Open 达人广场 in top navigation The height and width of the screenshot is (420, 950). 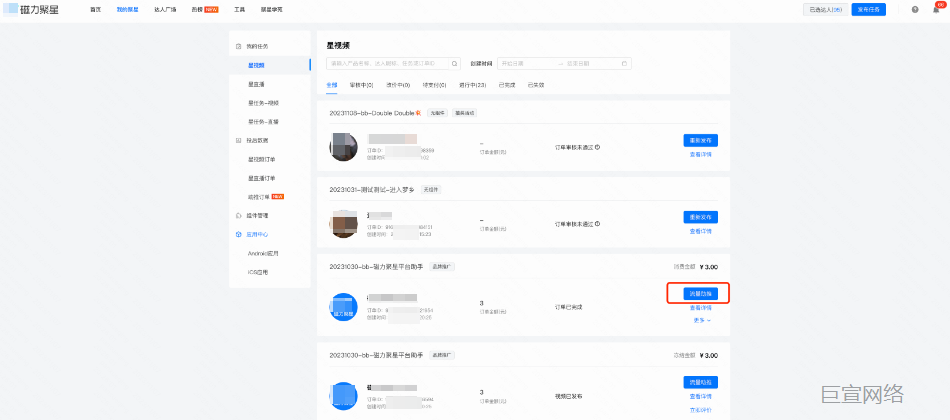165,9
